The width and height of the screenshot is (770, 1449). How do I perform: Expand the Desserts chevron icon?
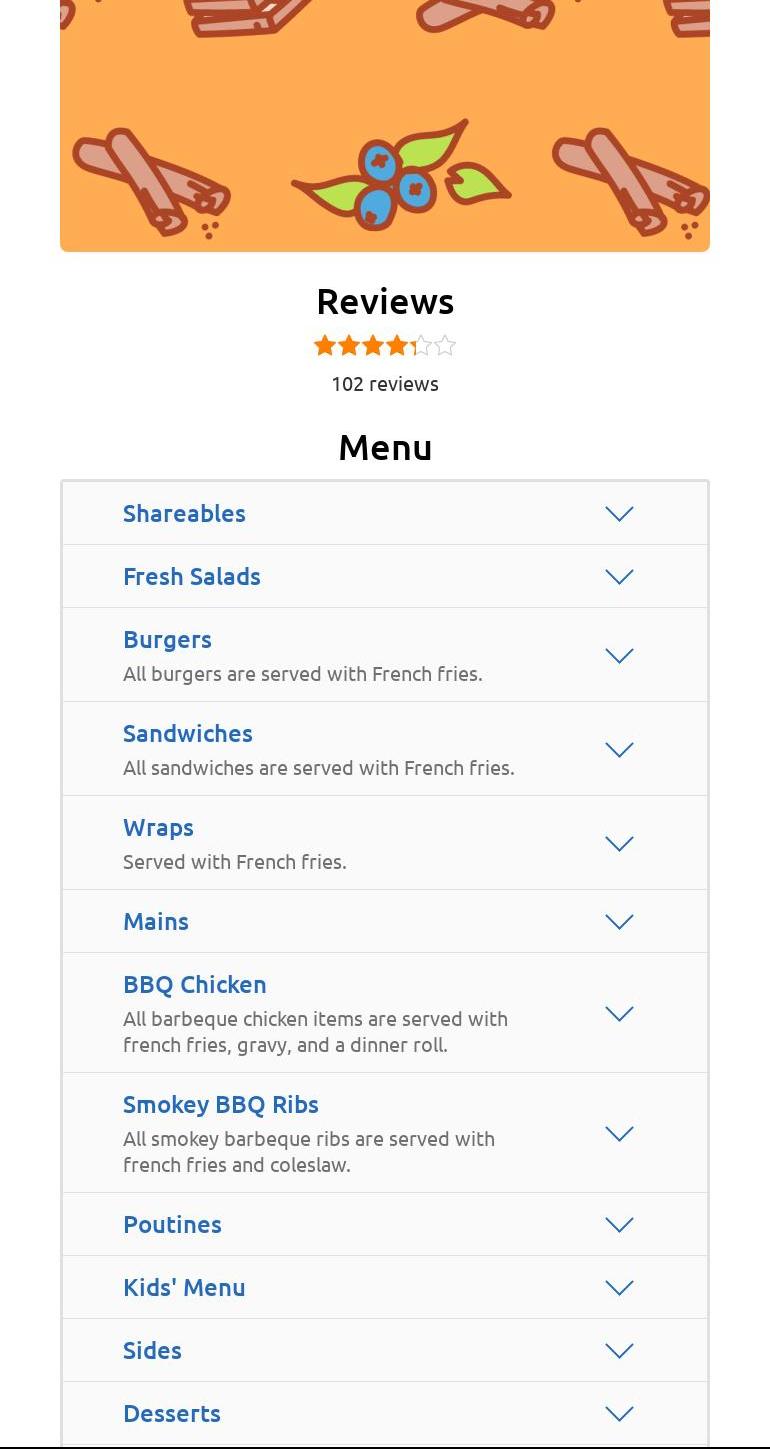click(x=620, y=1414)
